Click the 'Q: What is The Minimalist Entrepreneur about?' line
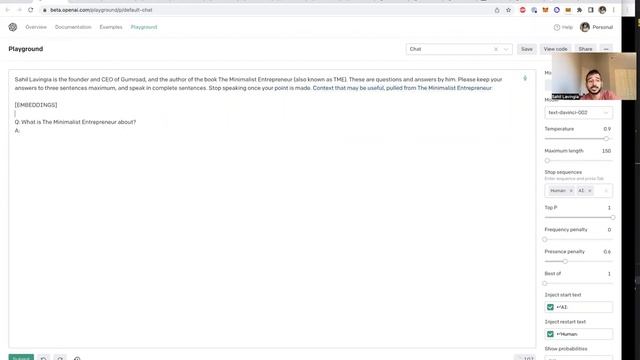Viewport: 640px width, 360px height. pos(75,122)
